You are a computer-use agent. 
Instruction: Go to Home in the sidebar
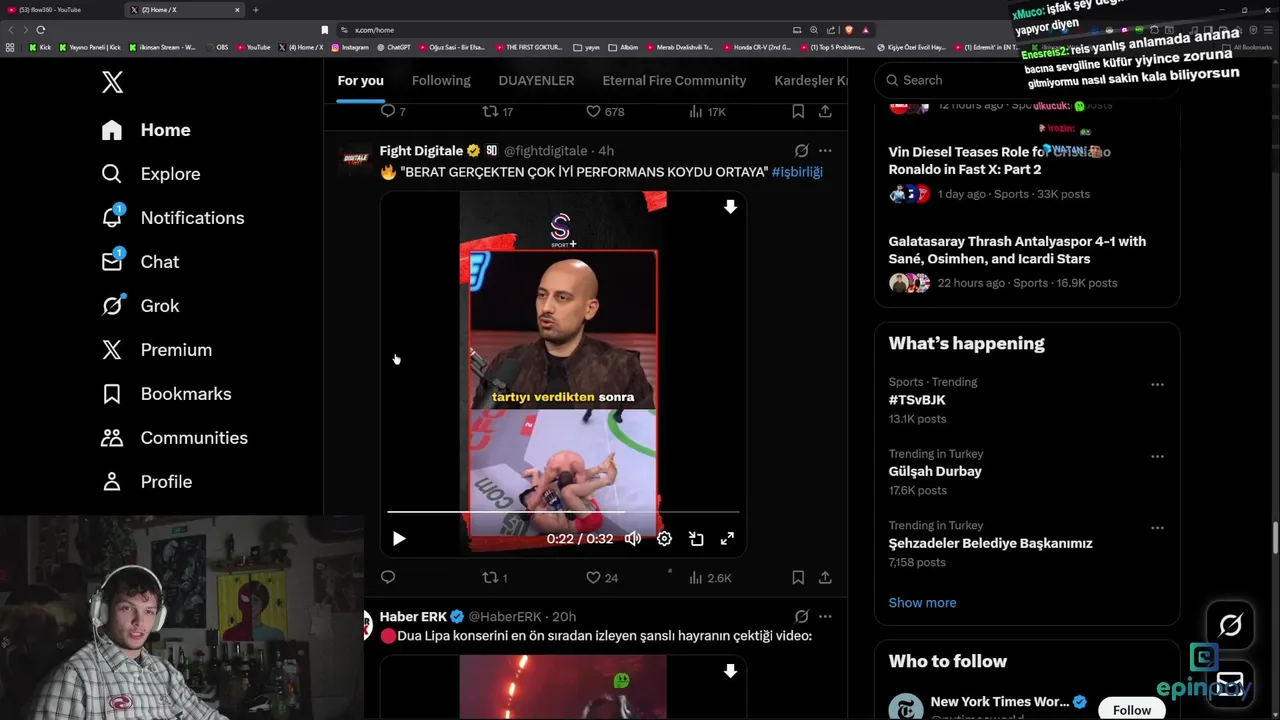[x=146, y=130]
